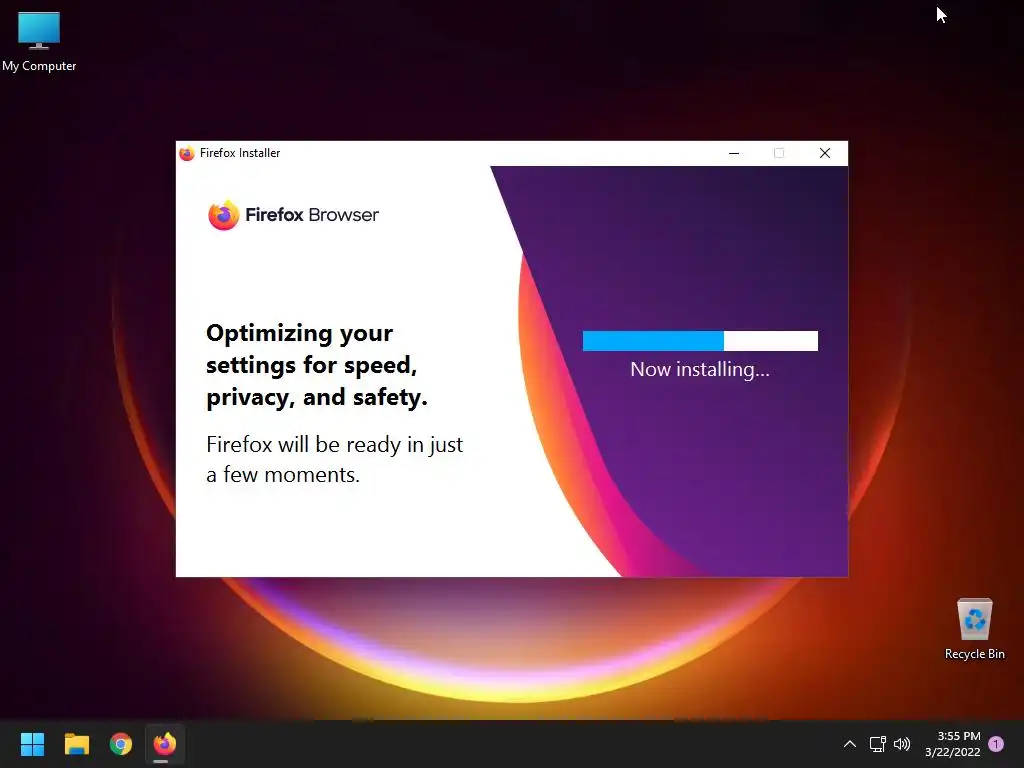This screenshot has height=768, width=1024.
Task: Click the Firefox Browser logo in the installer
Action: pos(293,215)
